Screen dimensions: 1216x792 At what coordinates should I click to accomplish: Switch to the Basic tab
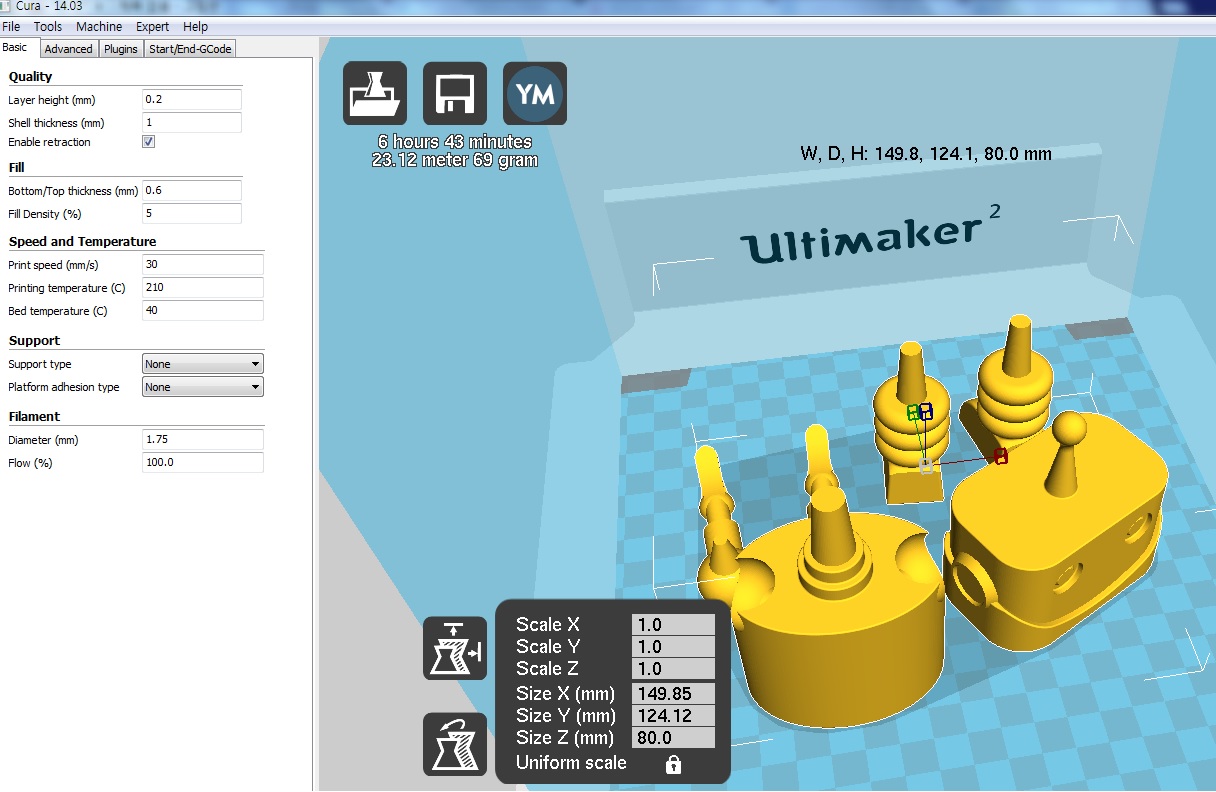click(x=15, y=48)
